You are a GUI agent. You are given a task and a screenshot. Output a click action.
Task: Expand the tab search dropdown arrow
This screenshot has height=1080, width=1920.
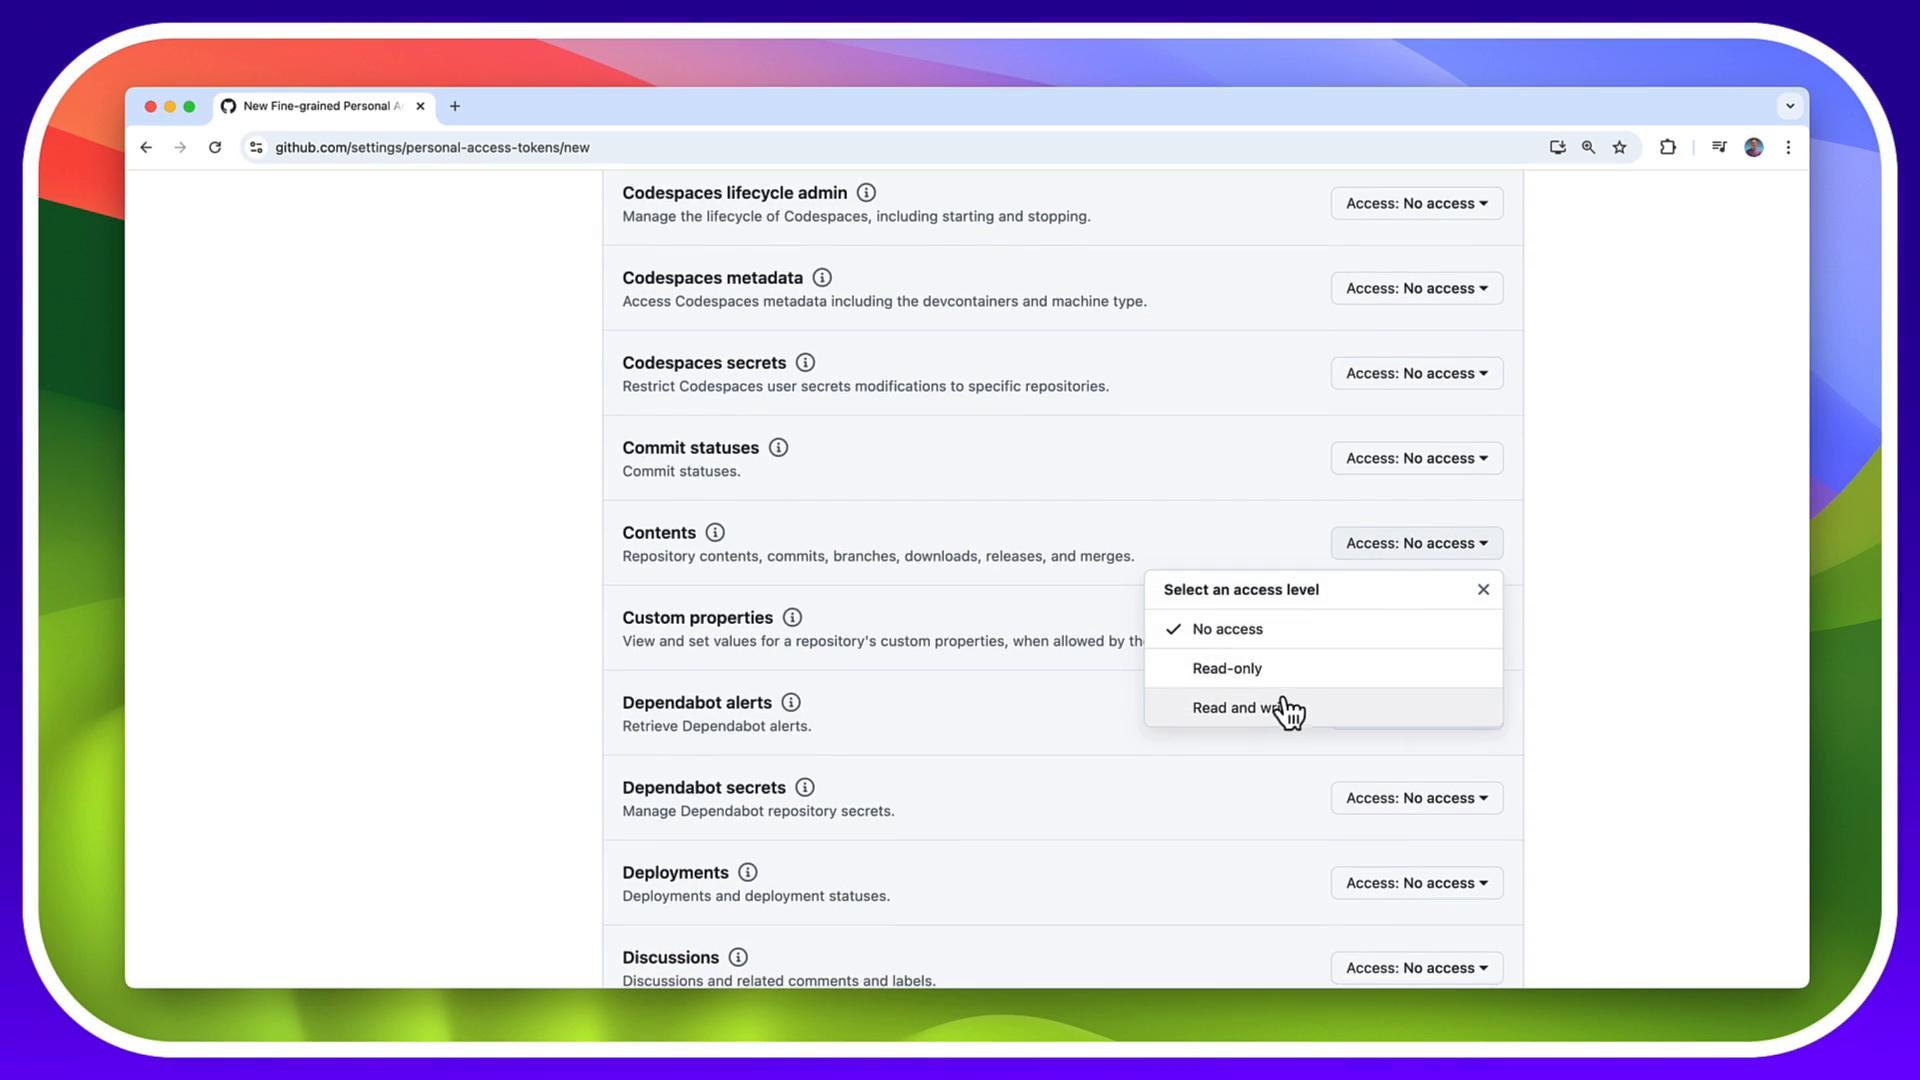(1790, 106)
